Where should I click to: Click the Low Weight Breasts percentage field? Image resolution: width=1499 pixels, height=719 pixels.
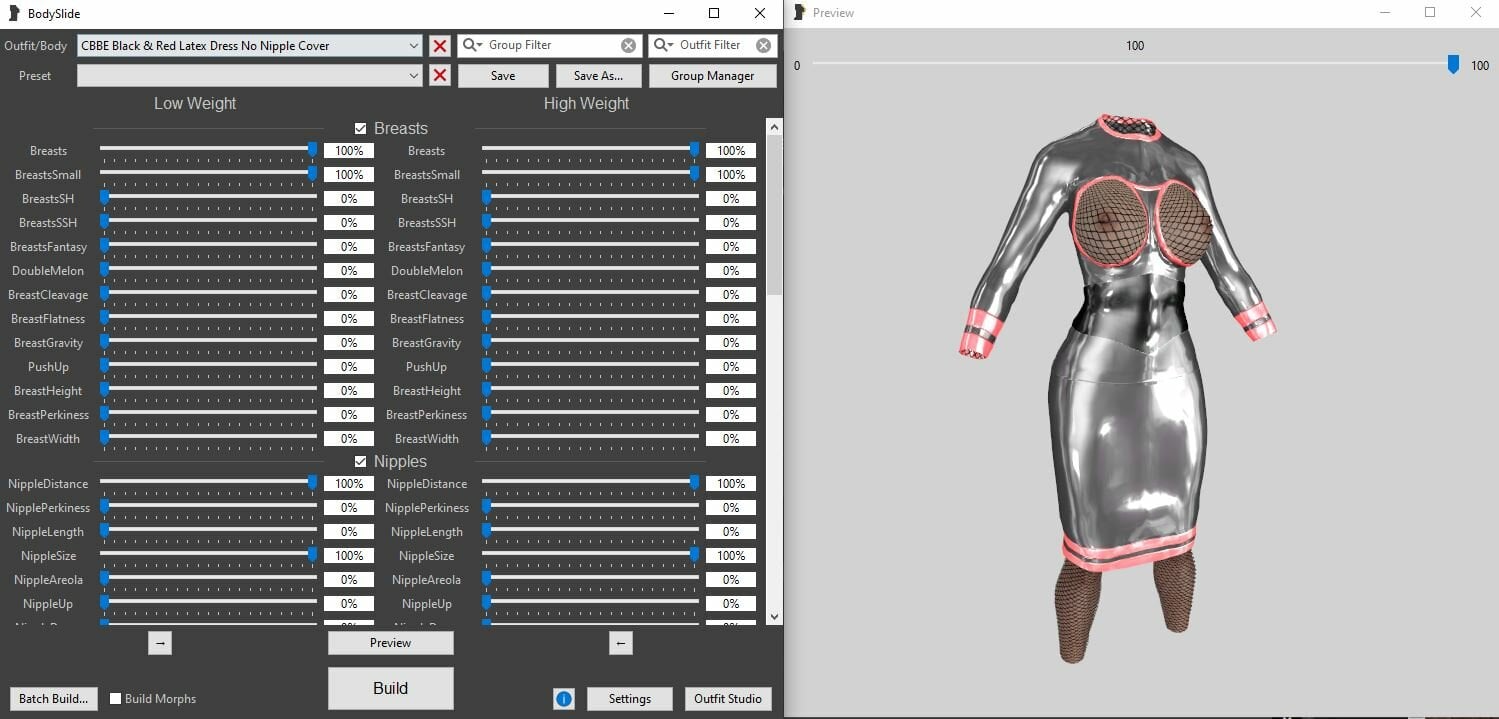point(349,151)
